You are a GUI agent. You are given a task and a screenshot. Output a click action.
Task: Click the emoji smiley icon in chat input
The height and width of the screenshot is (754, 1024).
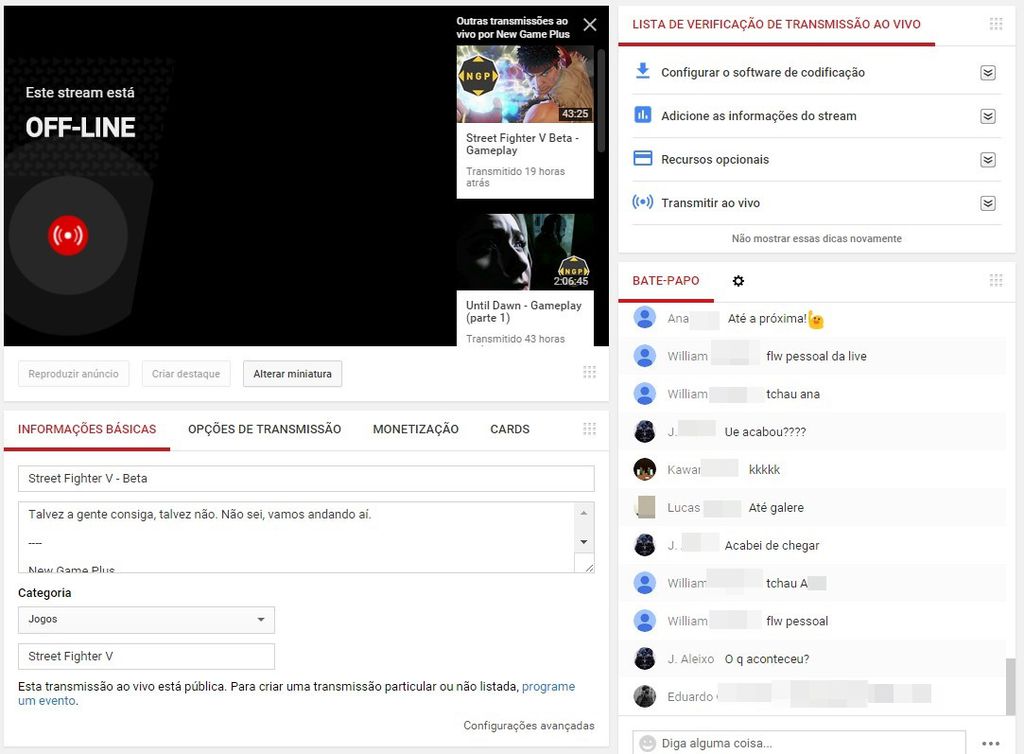point(647,744)
